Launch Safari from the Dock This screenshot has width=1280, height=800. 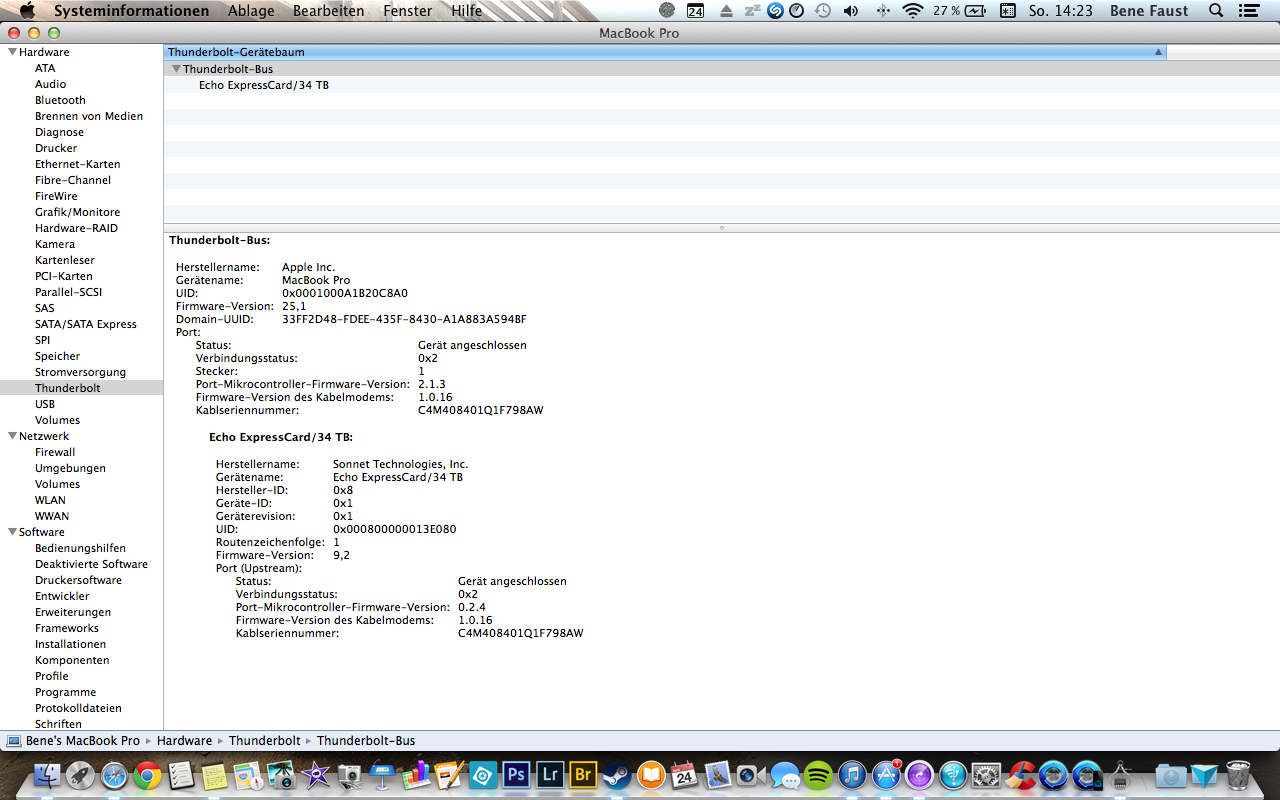tap(114, 775)
